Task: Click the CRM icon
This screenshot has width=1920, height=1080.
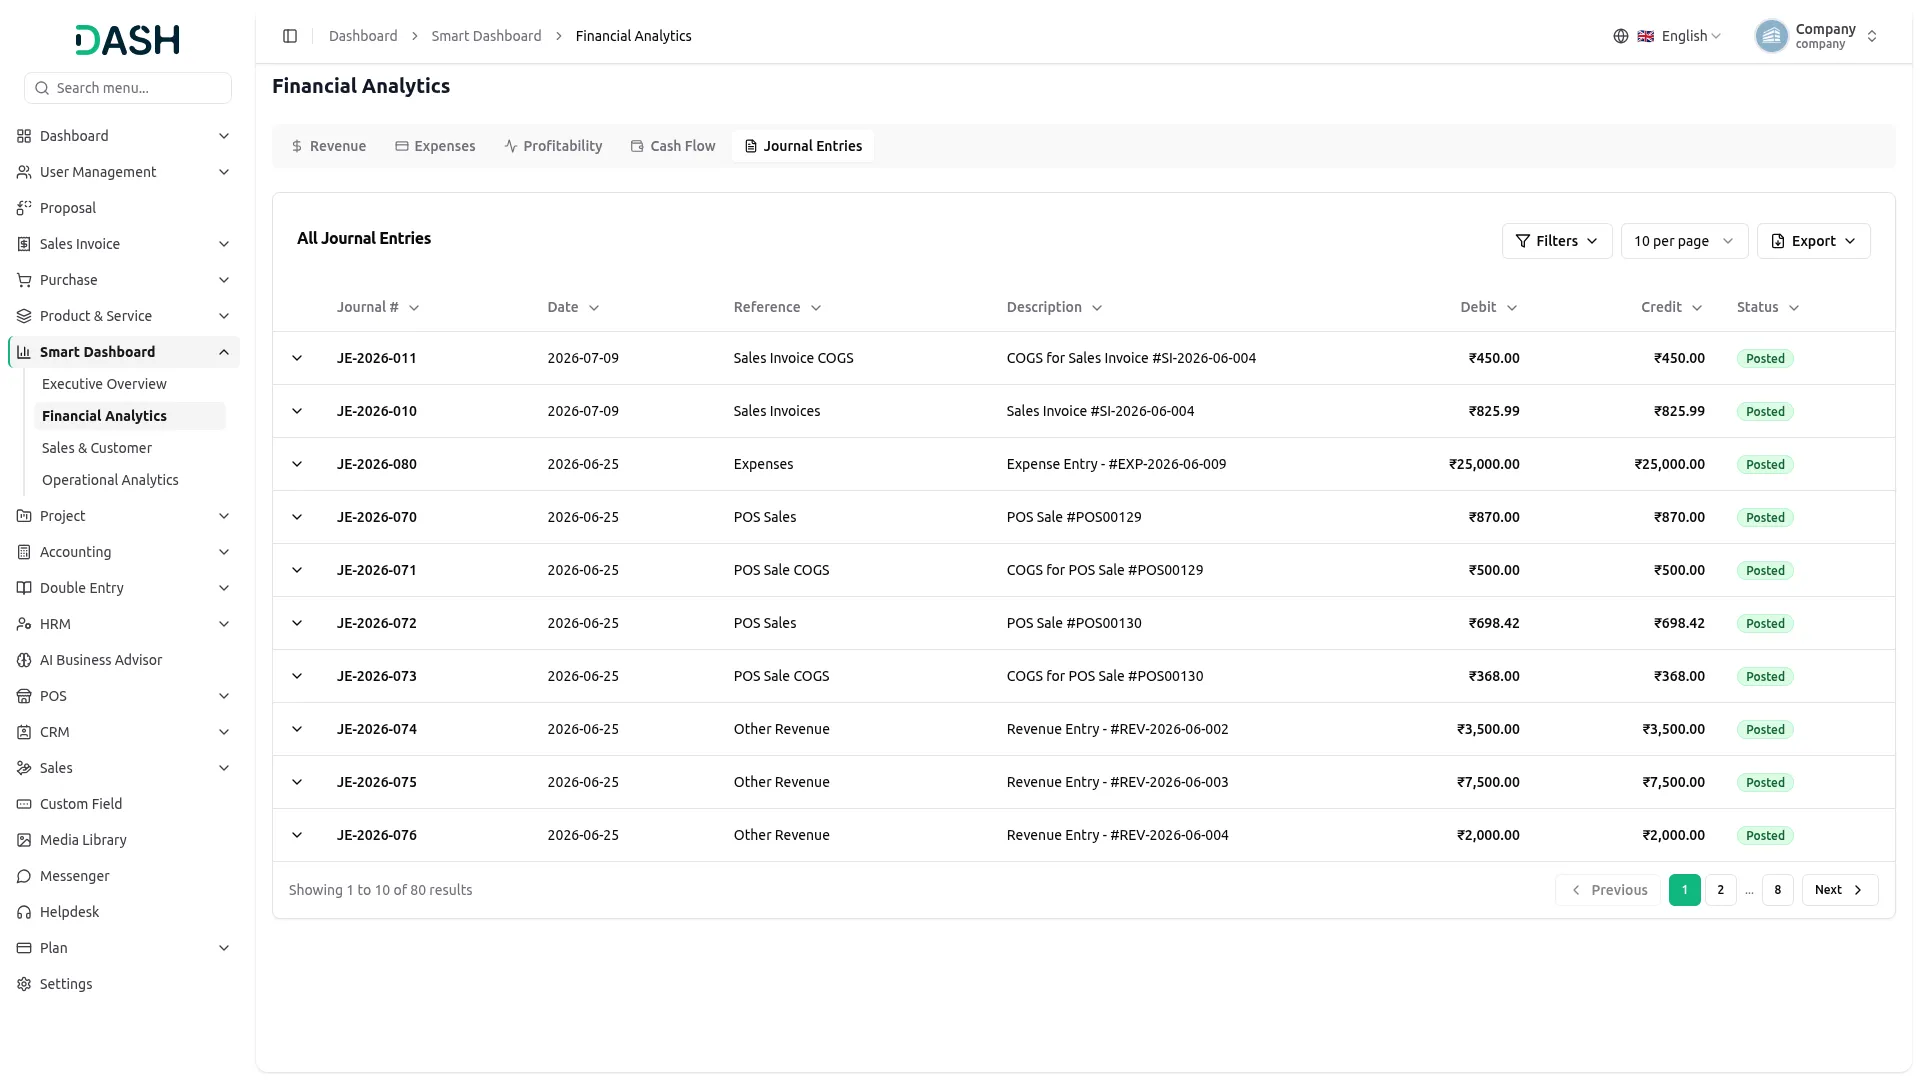Action: [24, 732]
